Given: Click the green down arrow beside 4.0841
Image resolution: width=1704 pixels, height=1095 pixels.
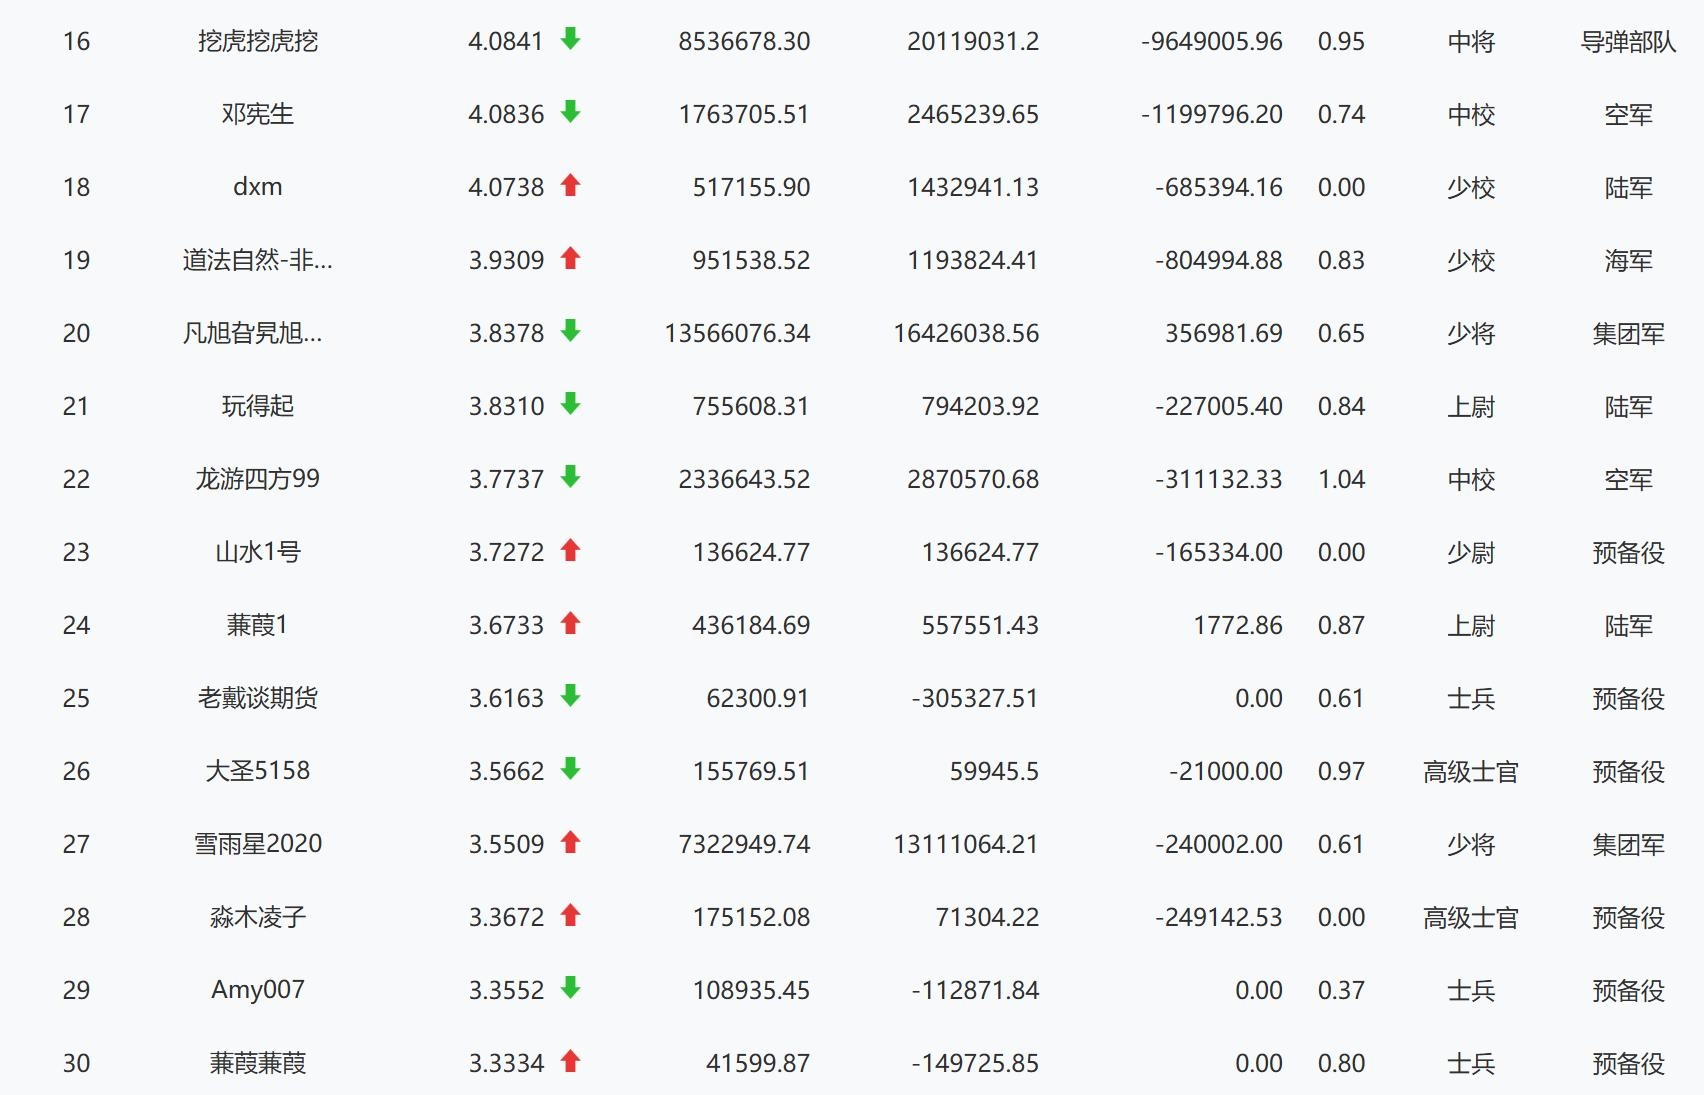Looking at the screenshot, I should point(570,40).
